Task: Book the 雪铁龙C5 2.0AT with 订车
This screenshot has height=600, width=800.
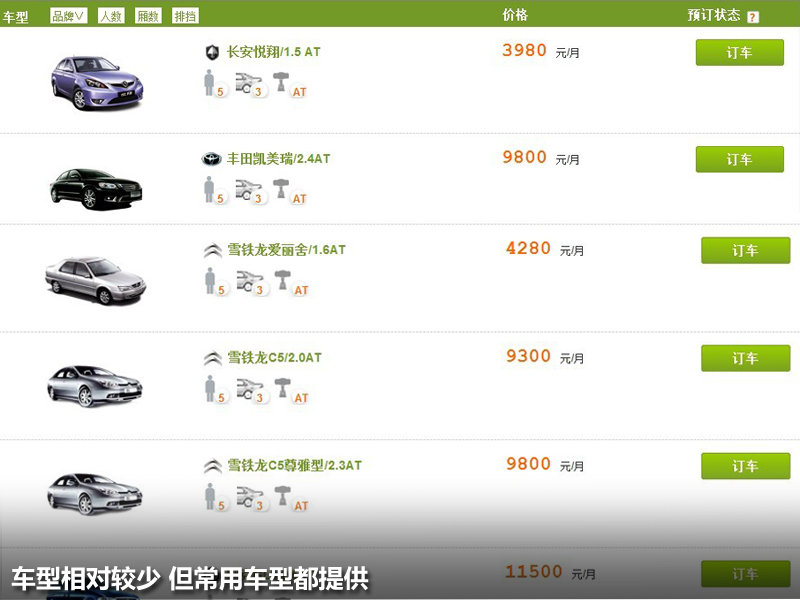Action: click(x=745, y=358)
